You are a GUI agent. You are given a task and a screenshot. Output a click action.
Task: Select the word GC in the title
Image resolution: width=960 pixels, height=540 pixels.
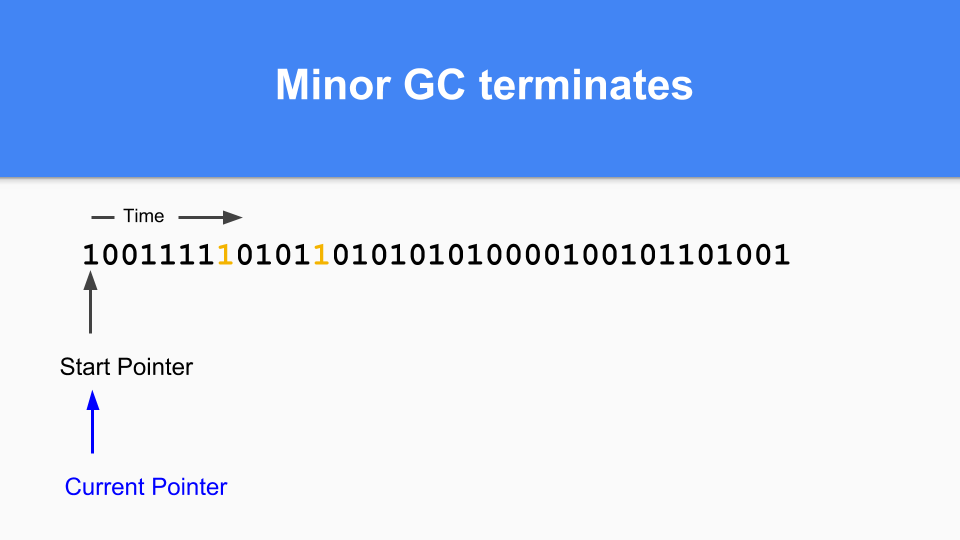[x=436, y=85]
